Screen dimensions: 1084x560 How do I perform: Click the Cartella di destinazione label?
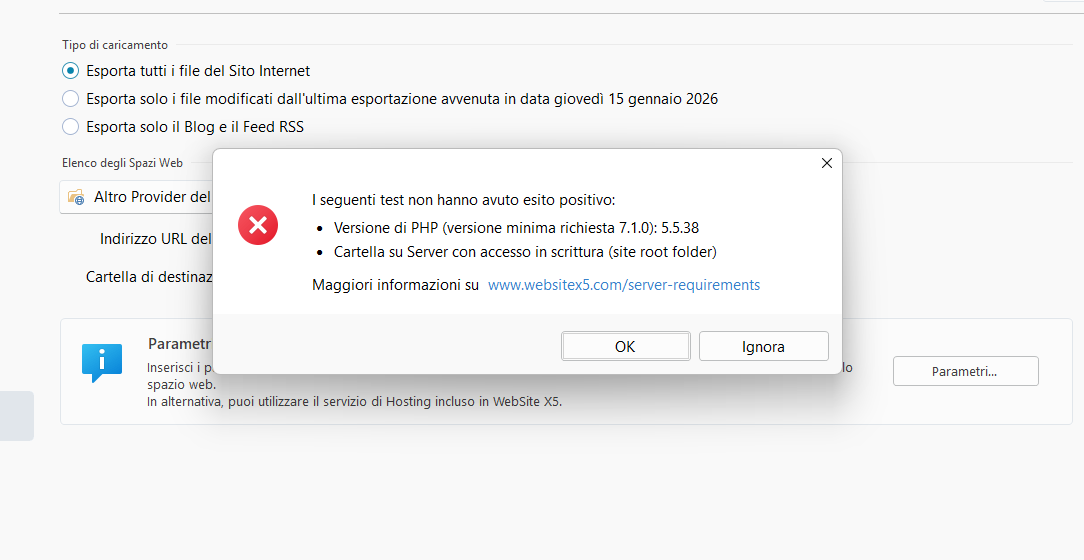[x=149, y=276]
